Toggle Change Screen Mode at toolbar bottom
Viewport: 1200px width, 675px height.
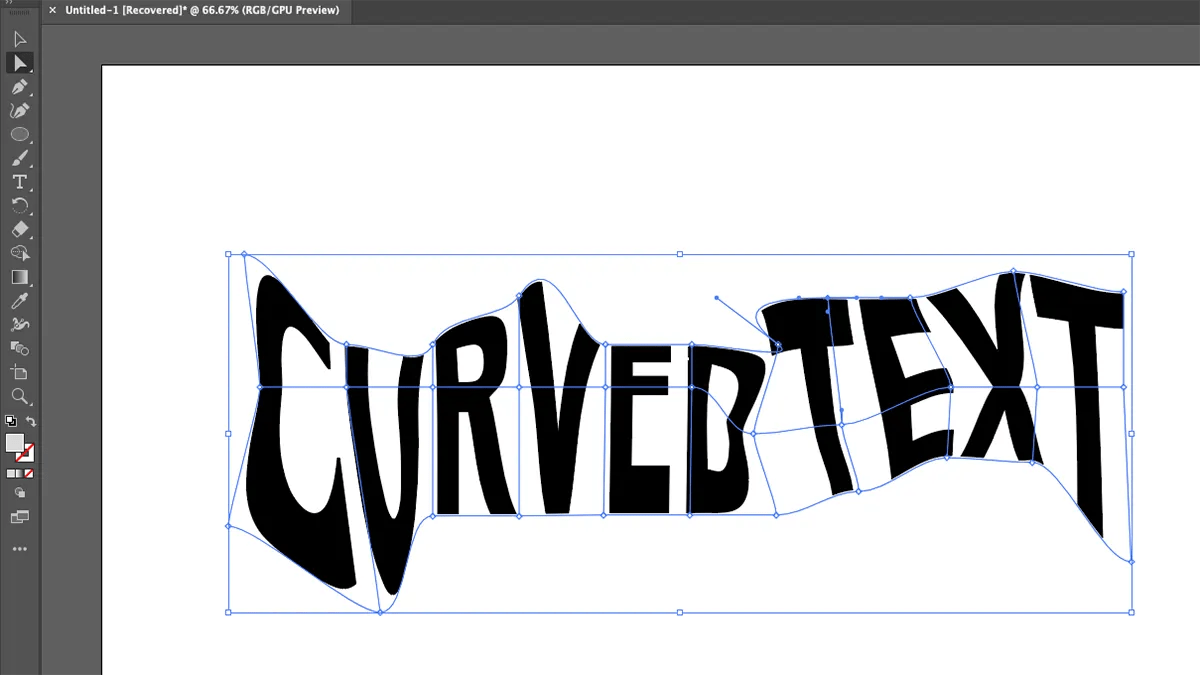point(20,516)
